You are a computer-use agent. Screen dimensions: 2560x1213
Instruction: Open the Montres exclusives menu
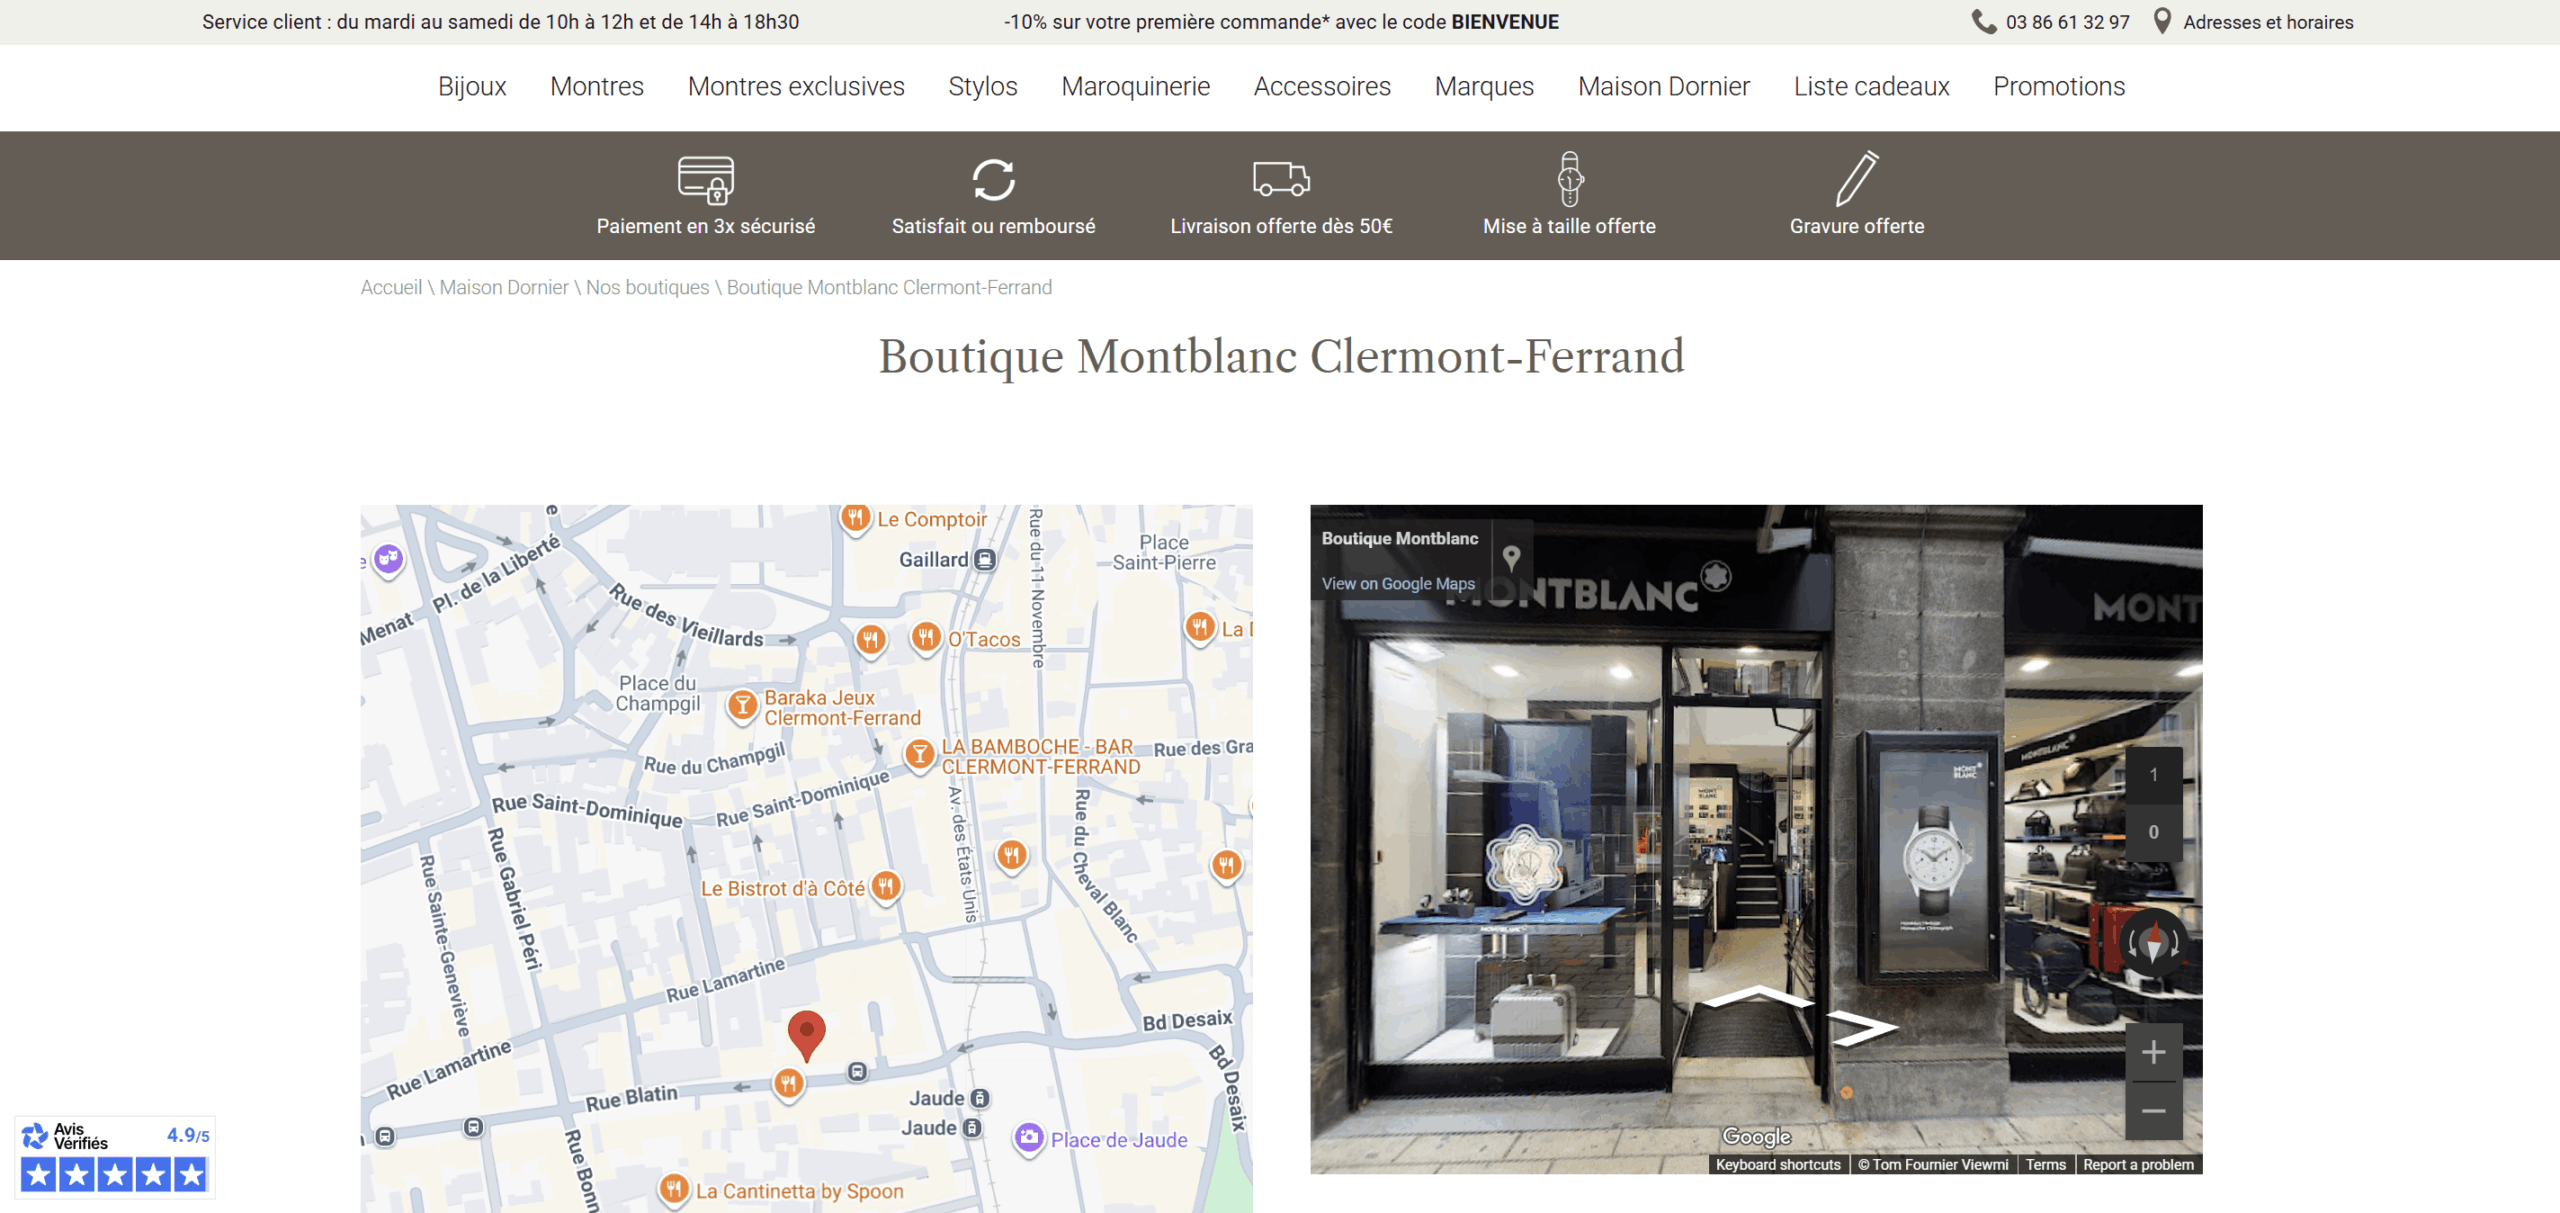point(796,87)
